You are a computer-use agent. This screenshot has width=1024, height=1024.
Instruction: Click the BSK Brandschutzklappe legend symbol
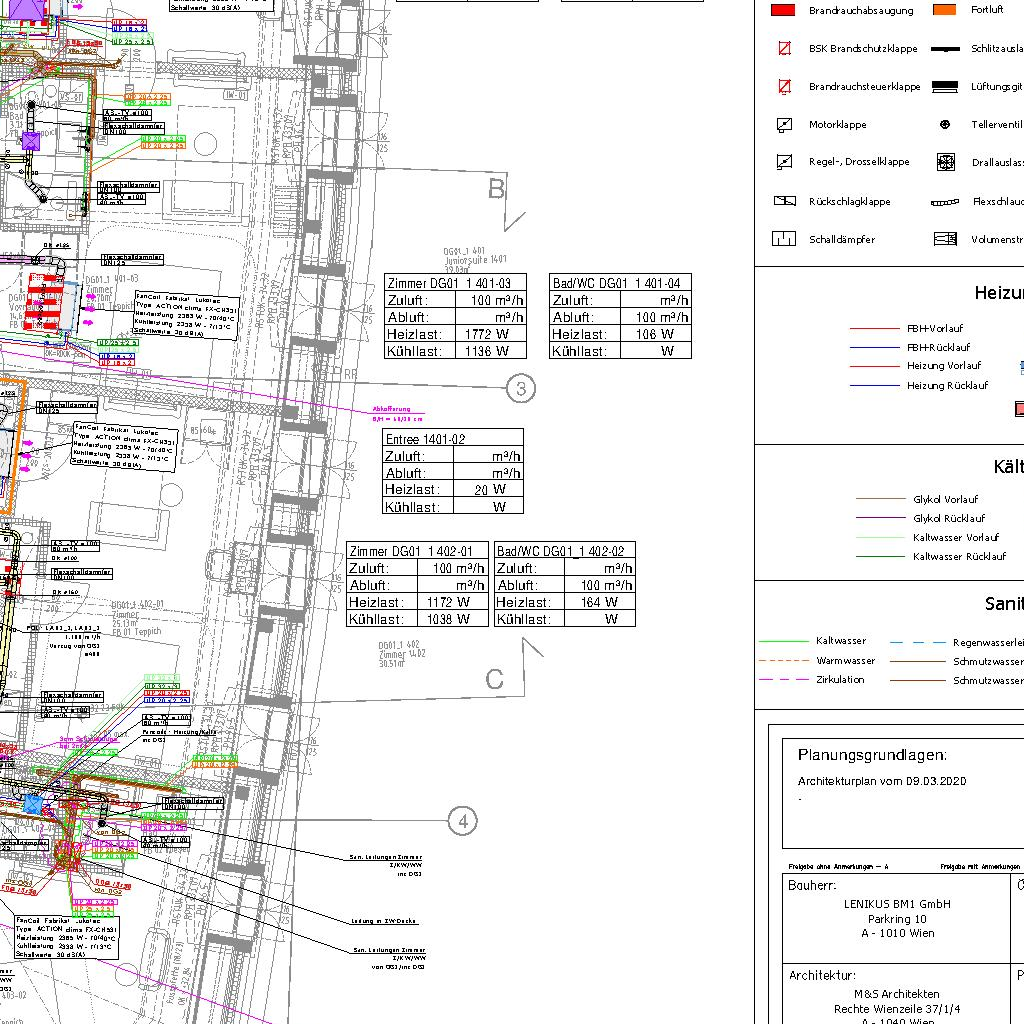pos(785,48)
